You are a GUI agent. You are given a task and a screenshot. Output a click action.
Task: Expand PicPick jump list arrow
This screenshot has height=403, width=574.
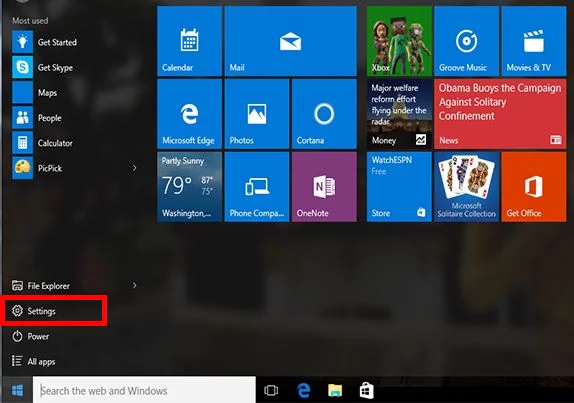[134, 168]
